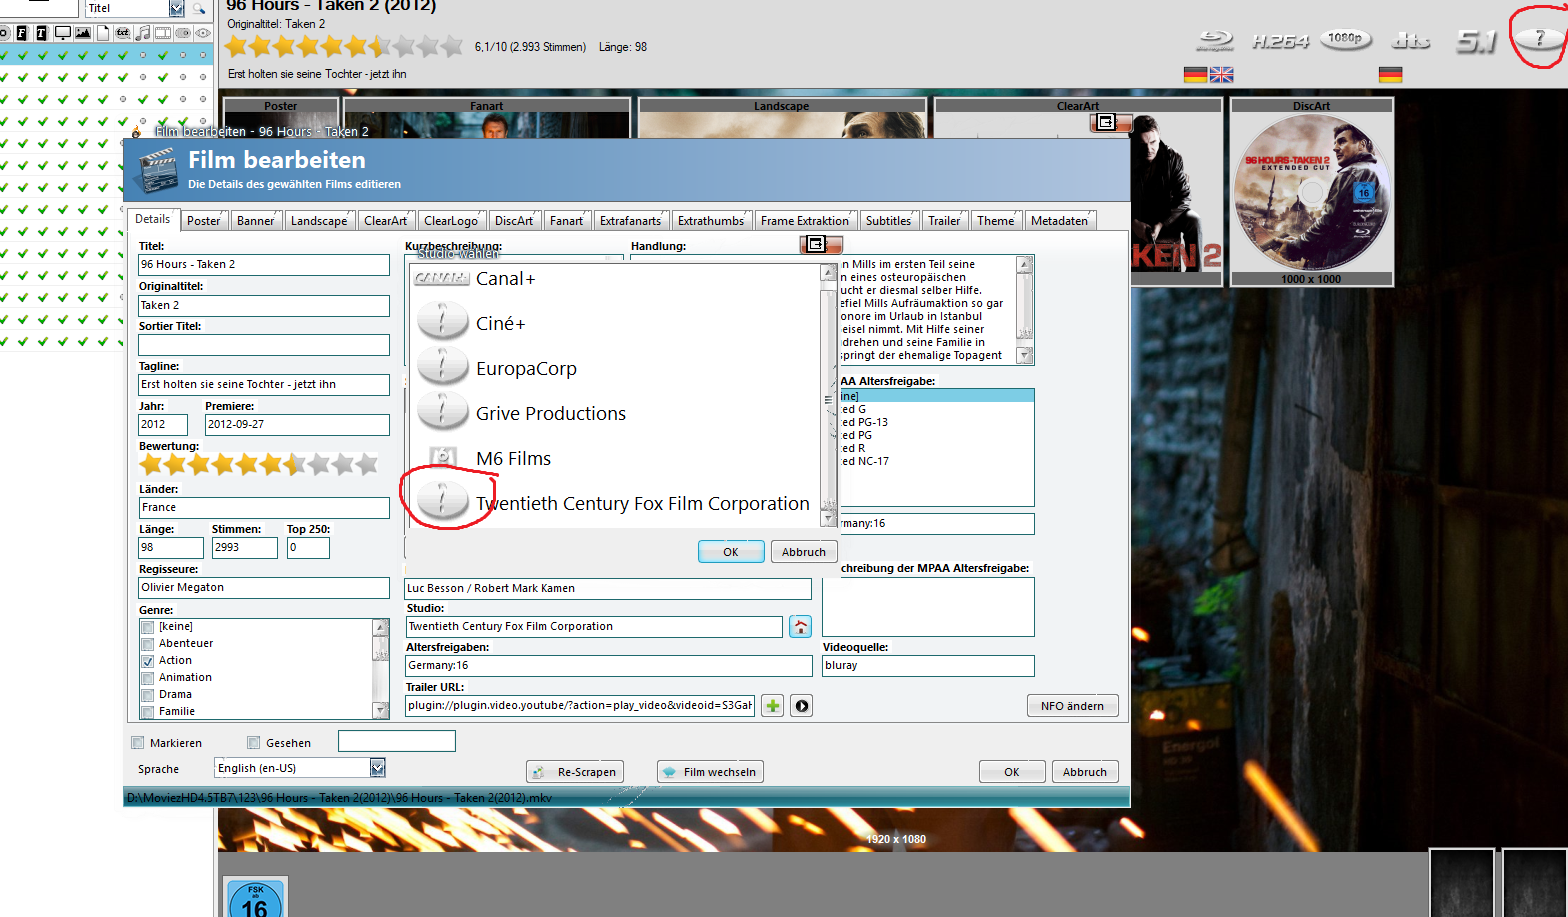1568x917 pixels.
Task: Play the trailer URL
Action: point(802,706)
